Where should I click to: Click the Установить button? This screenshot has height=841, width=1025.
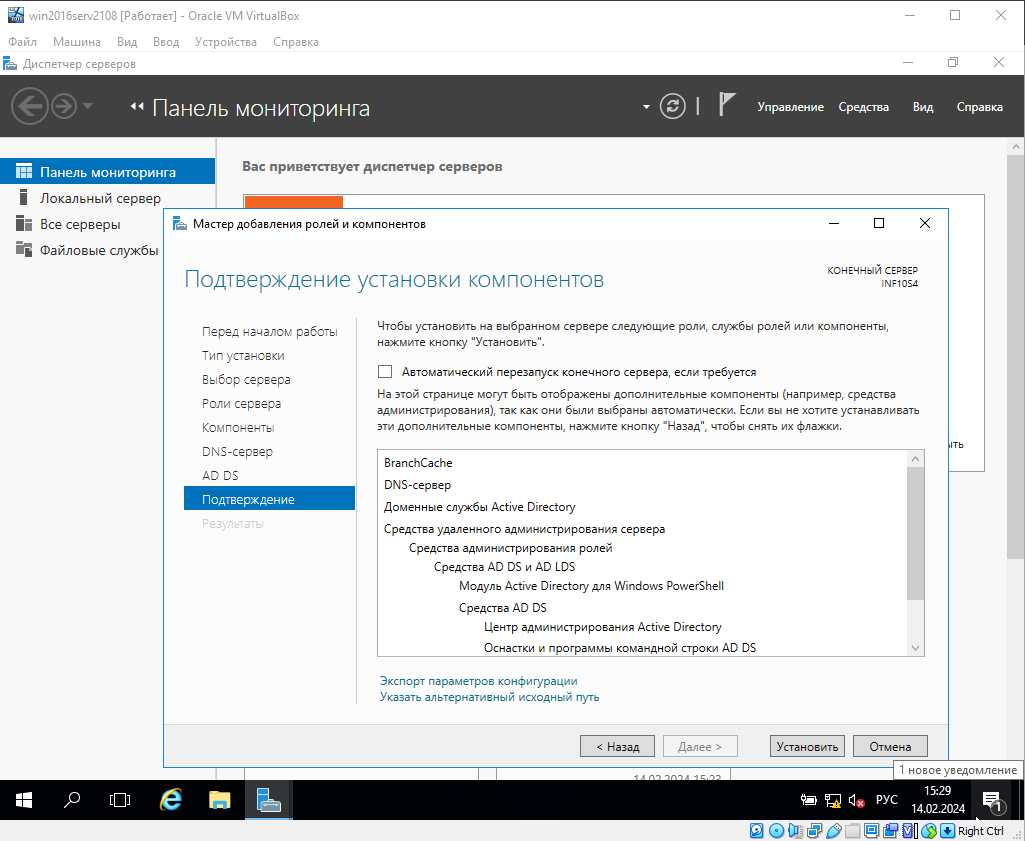coord(807,746)
